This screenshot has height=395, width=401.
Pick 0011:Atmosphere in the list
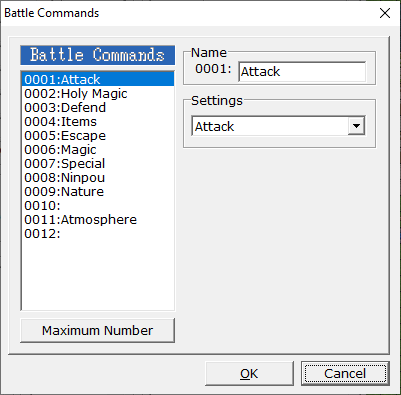98,219
